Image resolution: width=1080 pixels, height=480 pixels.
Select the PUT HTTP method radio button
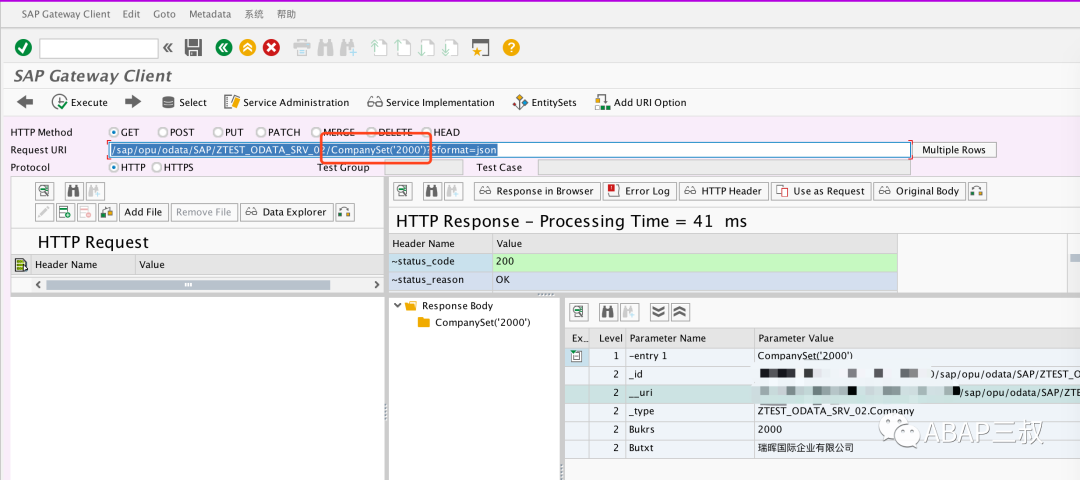coord(218,132)
